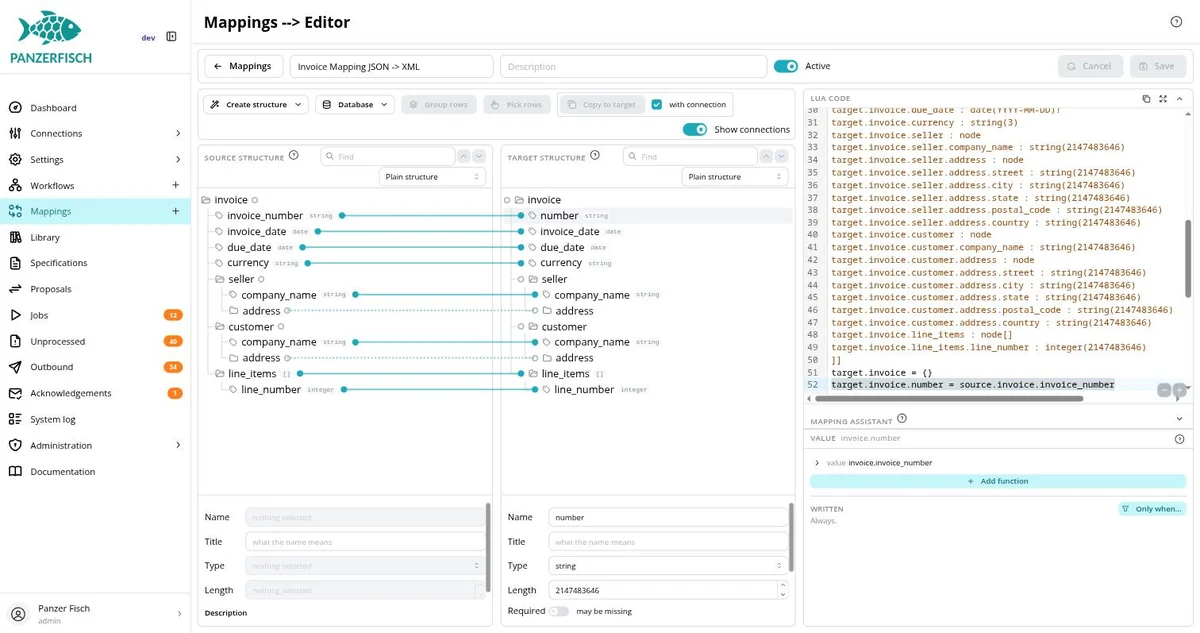Expand the Connections sidebar submenu
This screenshot has height=633, width=1200.
coord(178,134)
